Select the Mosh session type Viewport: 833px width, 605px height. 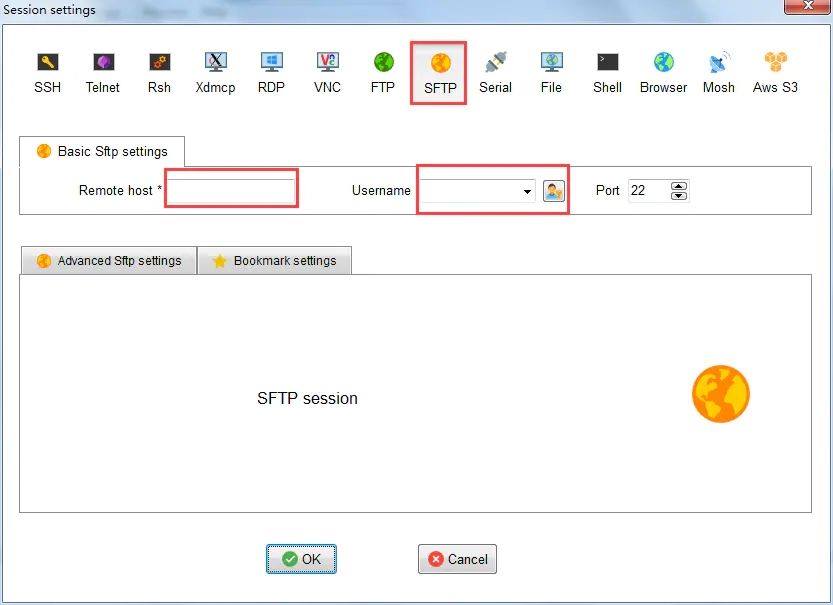coord(718,70)
